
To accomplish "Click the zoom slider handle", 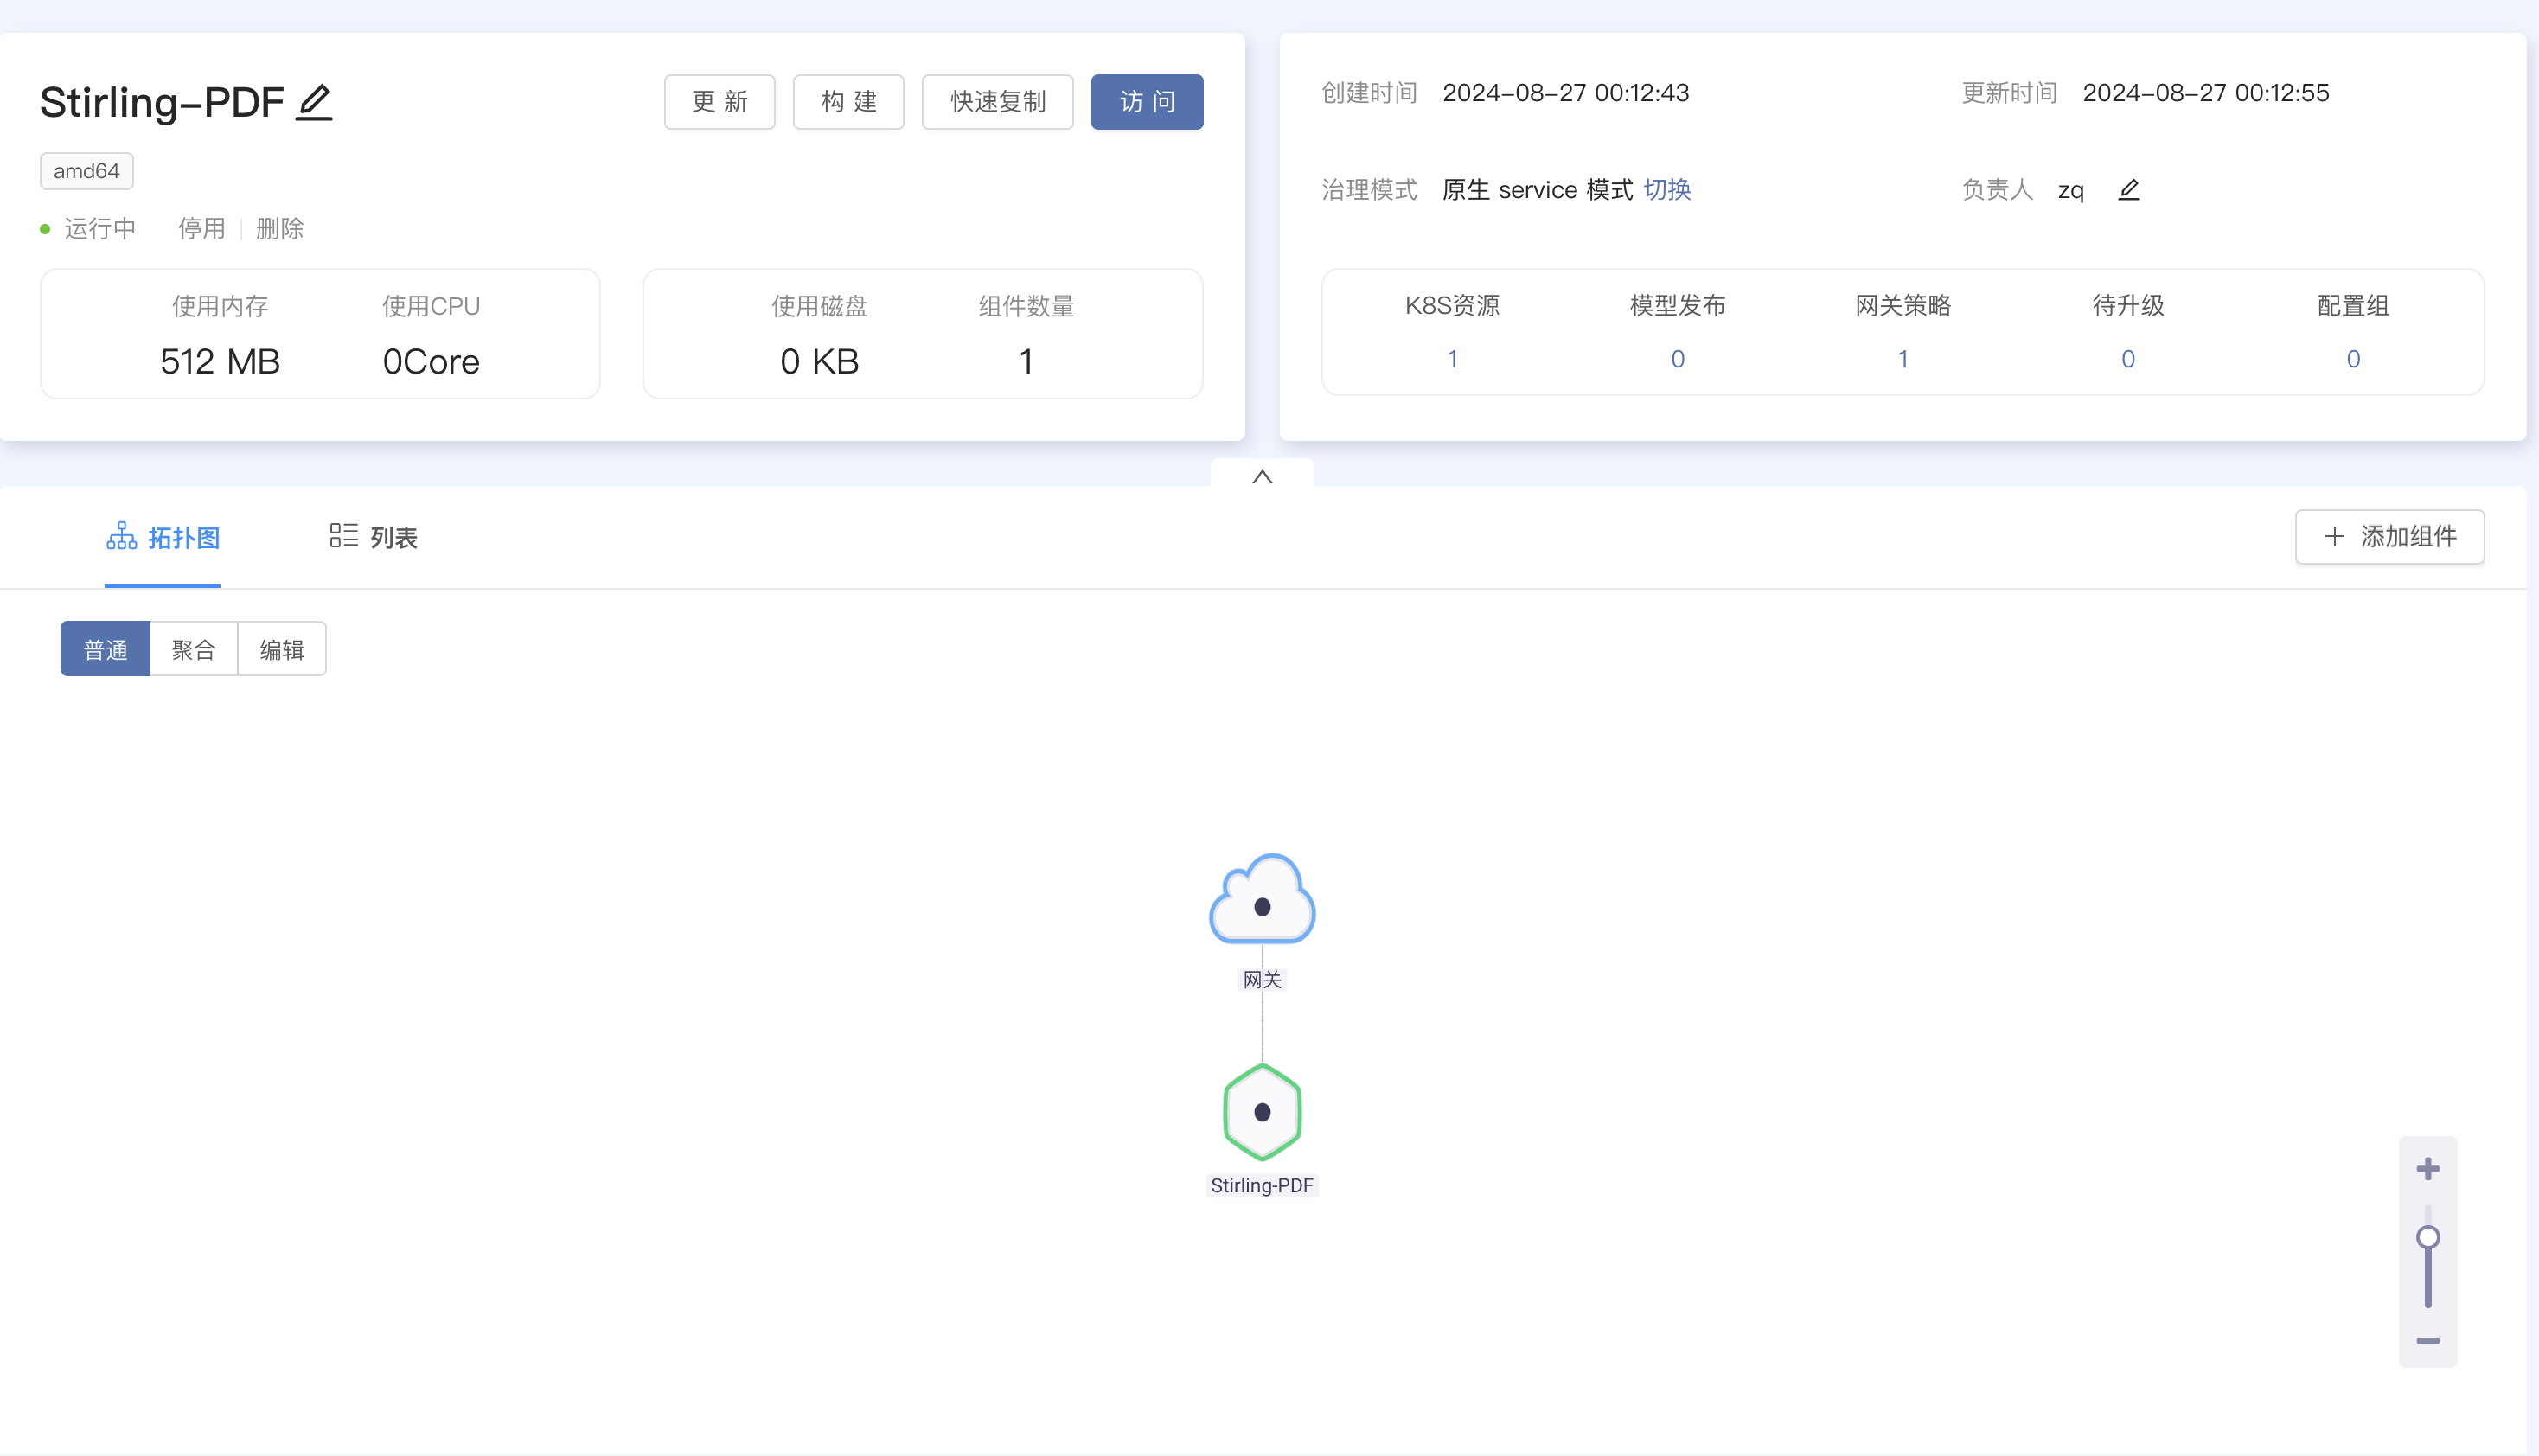I will pos(2428,1238).
